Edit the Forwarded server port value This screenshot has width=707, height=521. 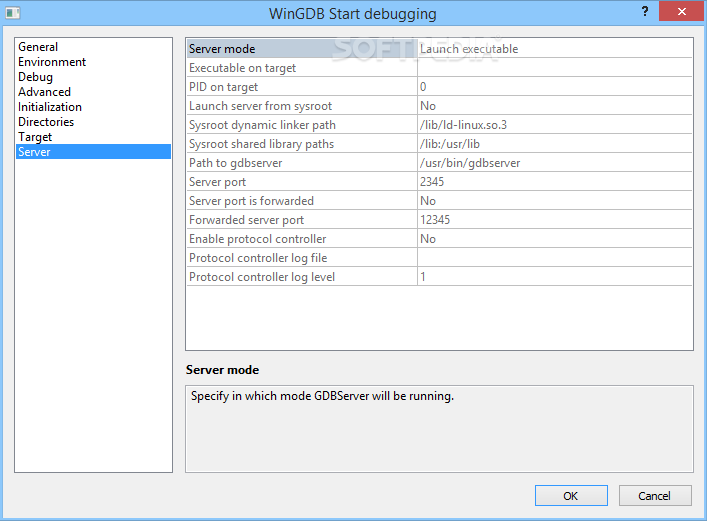pos(554,220)
